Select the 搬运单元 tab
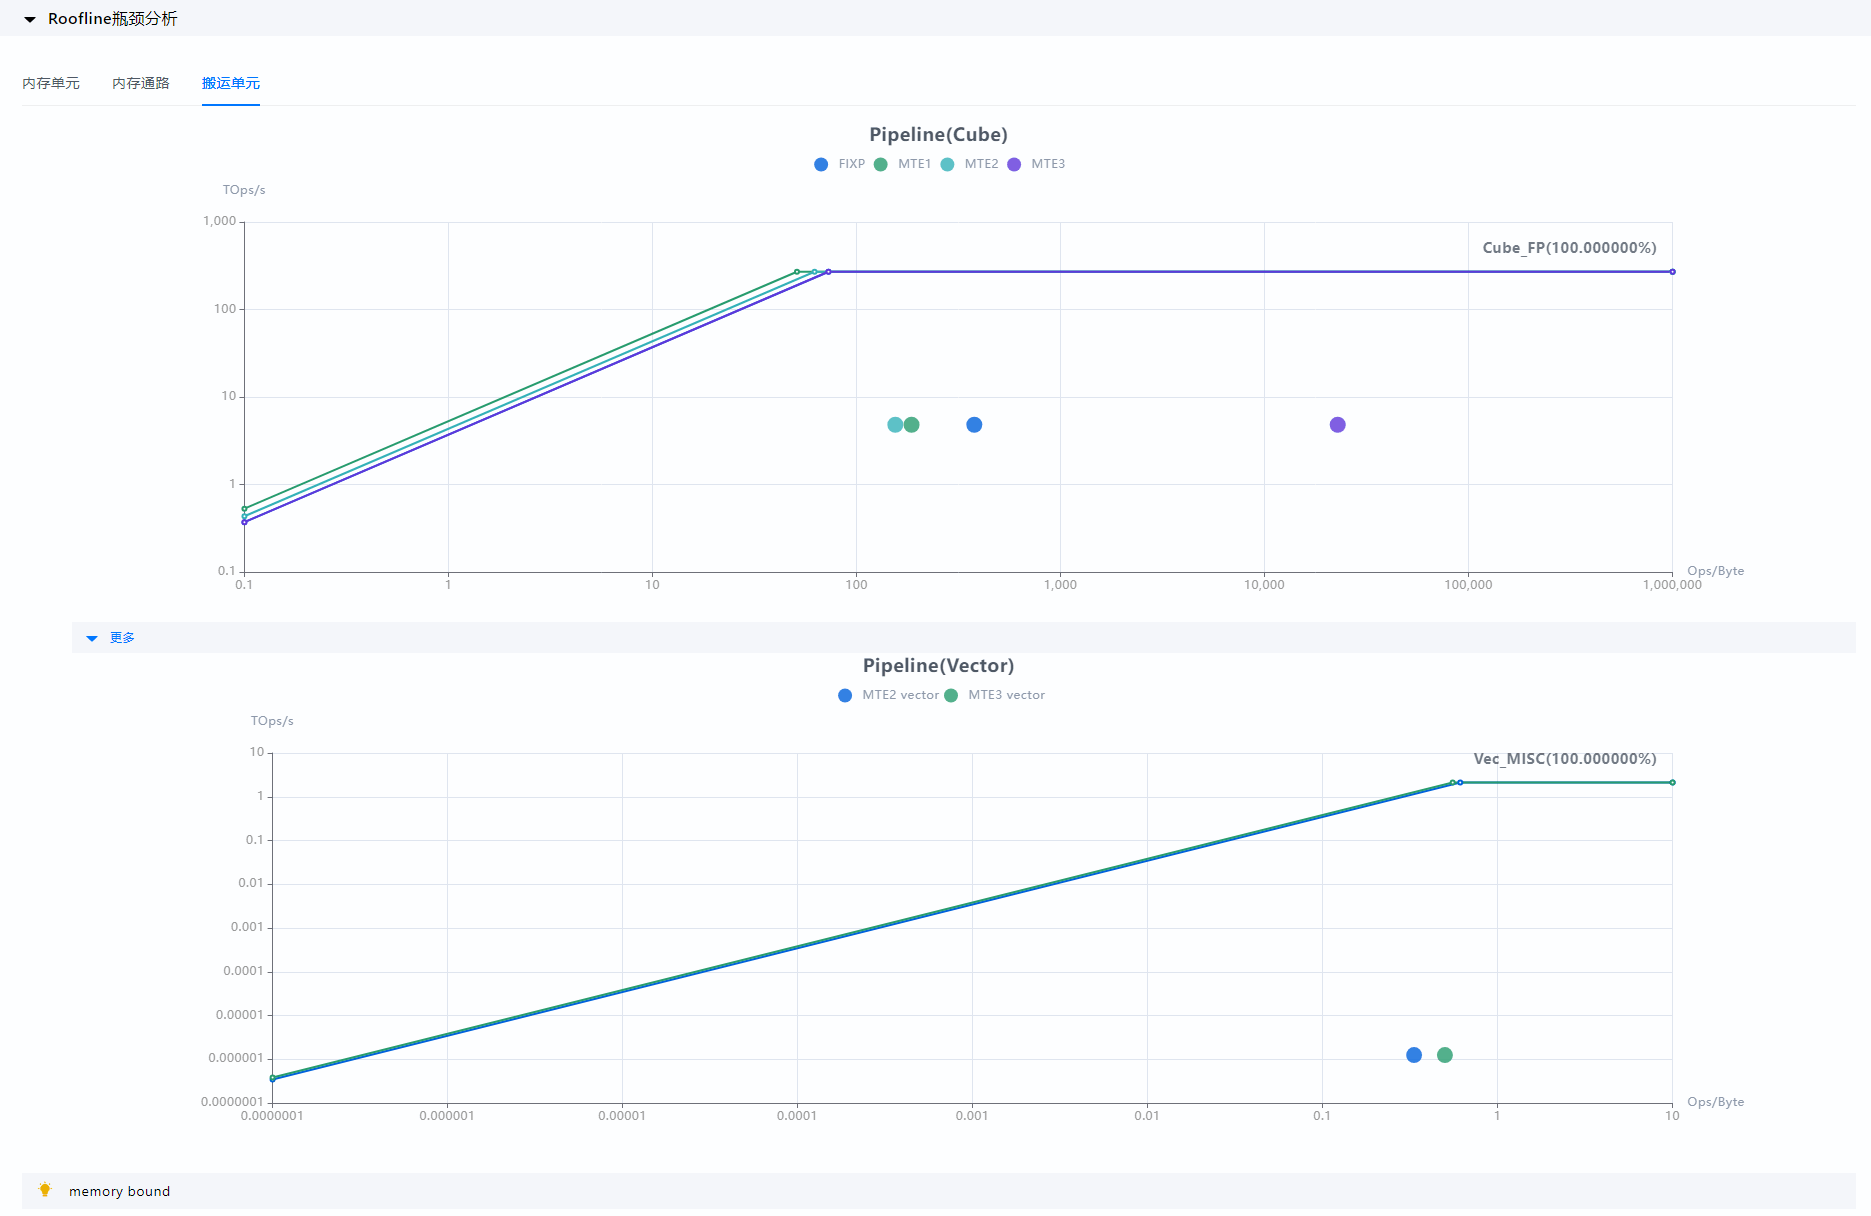 231,83
